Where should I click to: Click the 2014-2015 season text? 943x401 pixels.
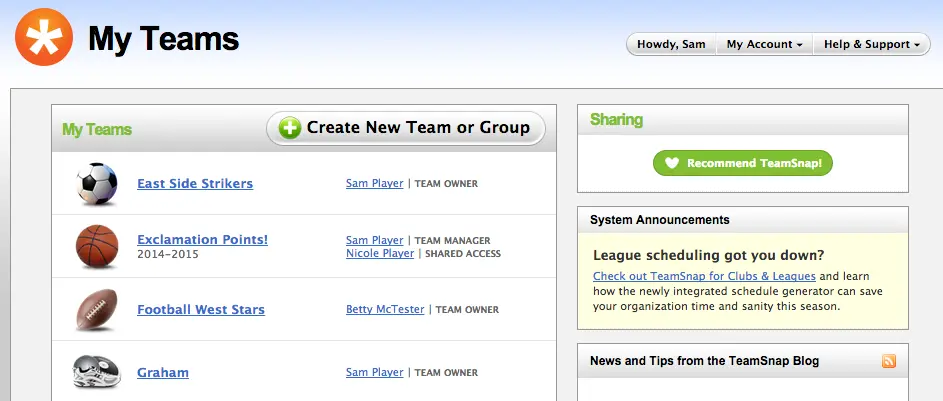[168, 254]
